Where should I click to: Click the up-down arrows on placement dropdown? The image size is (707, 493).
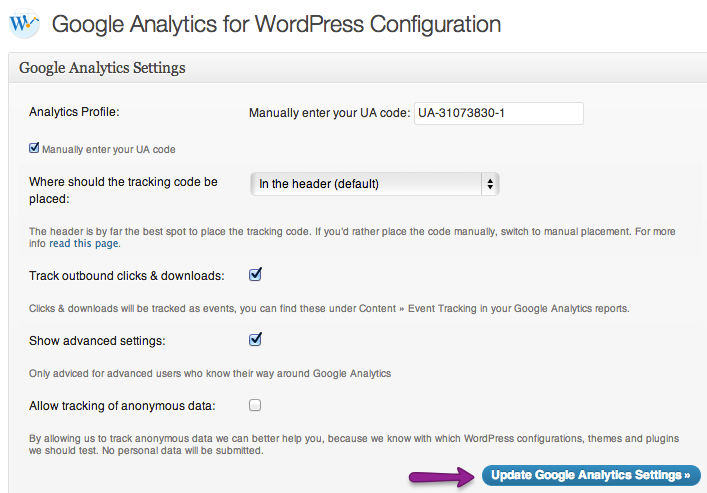click(489, 184)
